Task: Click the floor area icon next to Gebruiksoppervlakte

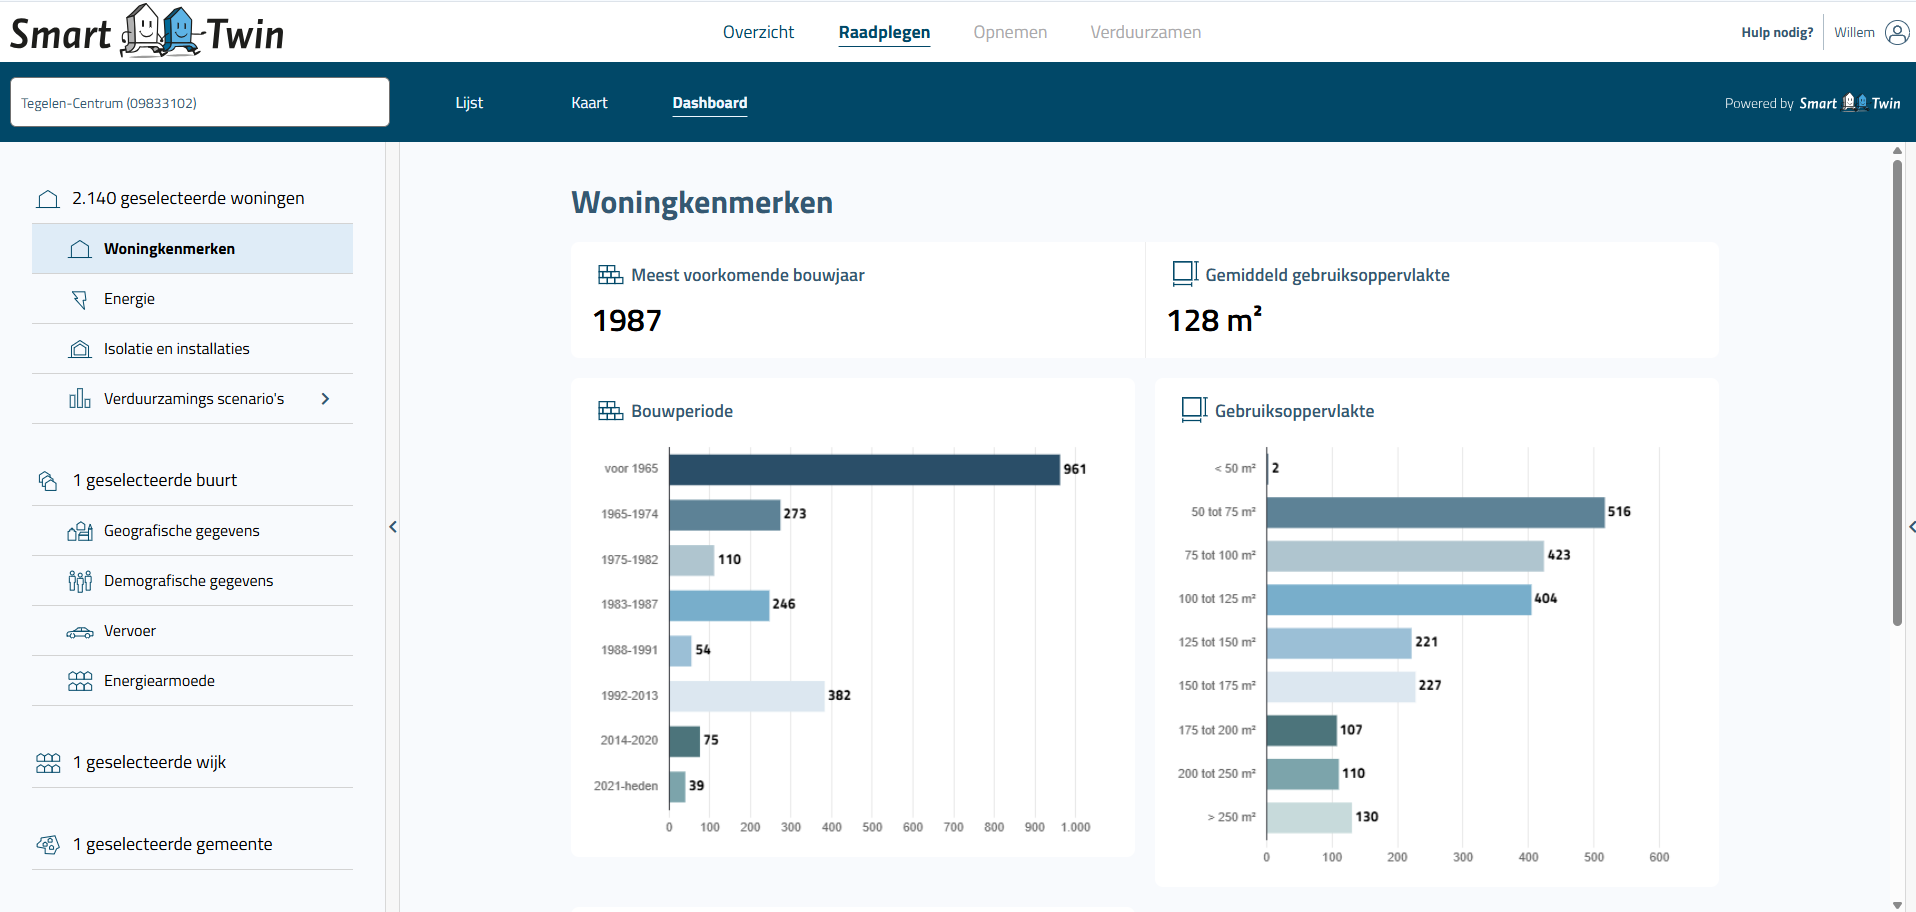Action: pos(1193,410)
